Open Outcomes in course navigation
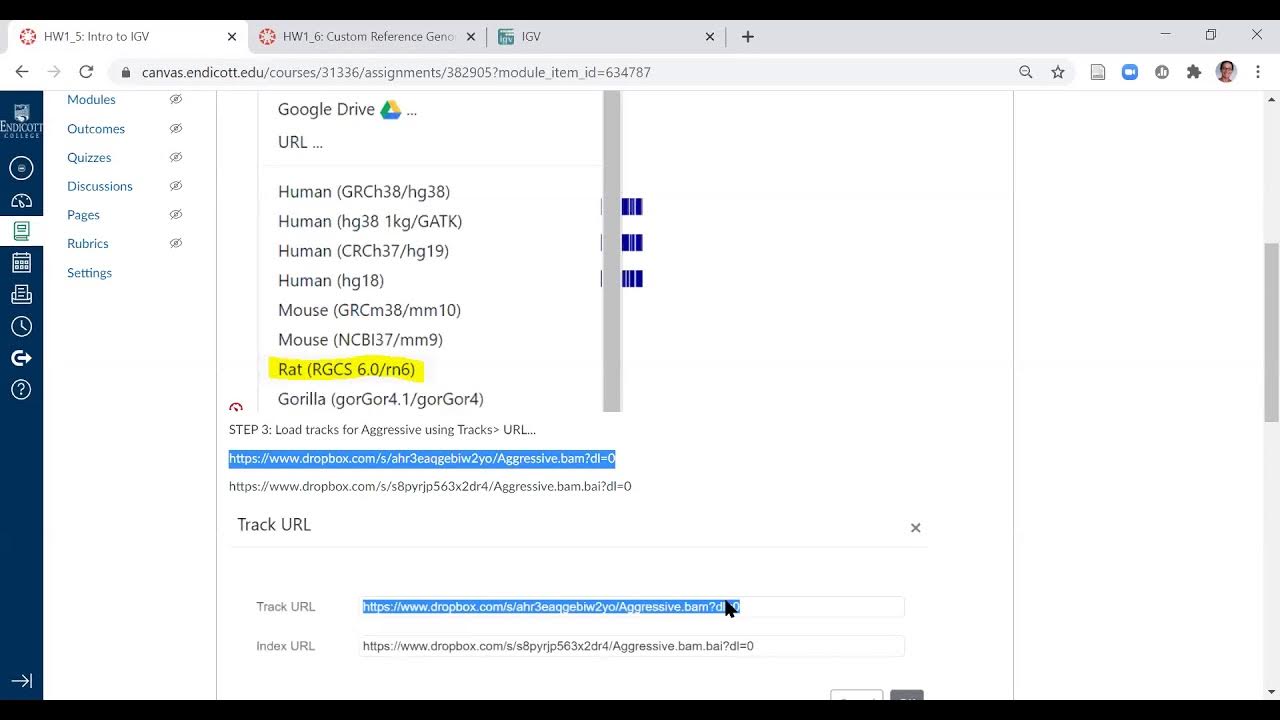This screenshot has height=720, width=1280. point(96,128)
